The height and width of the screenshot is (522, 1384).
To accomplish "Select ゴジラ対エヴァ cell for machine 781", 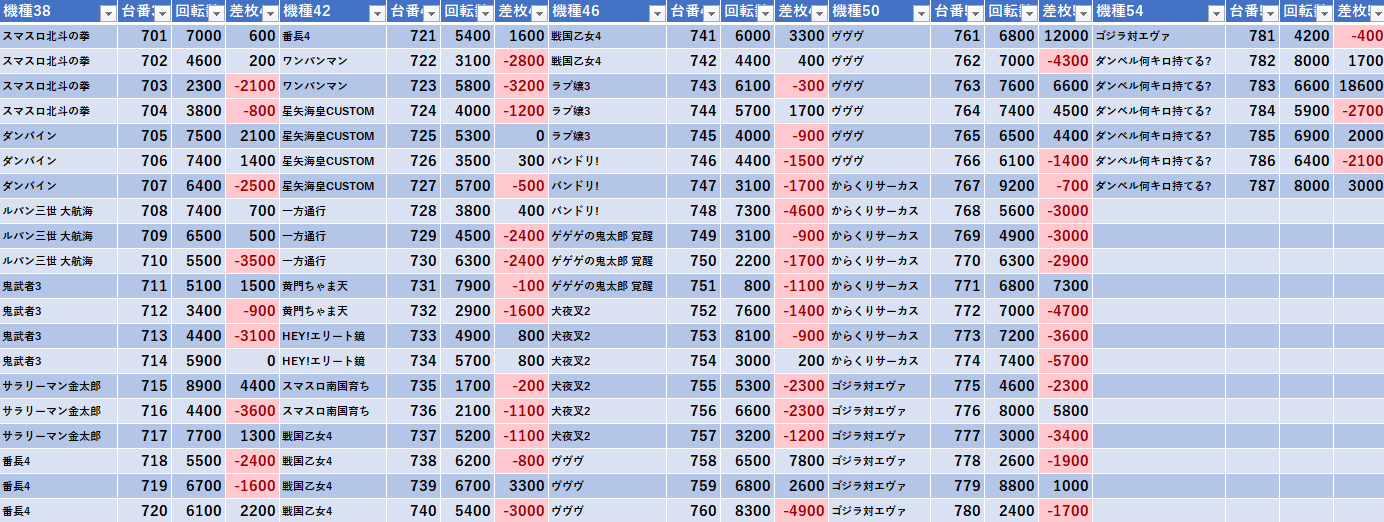I will (1159, 36).
